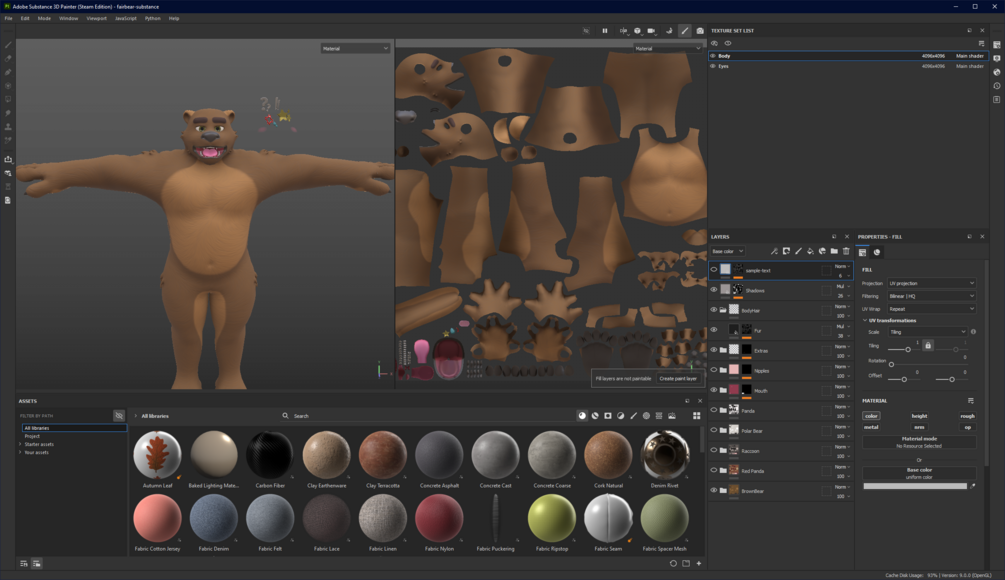Toggle the rough material channel button
The image size is (1005, 580).
[967, 416]
